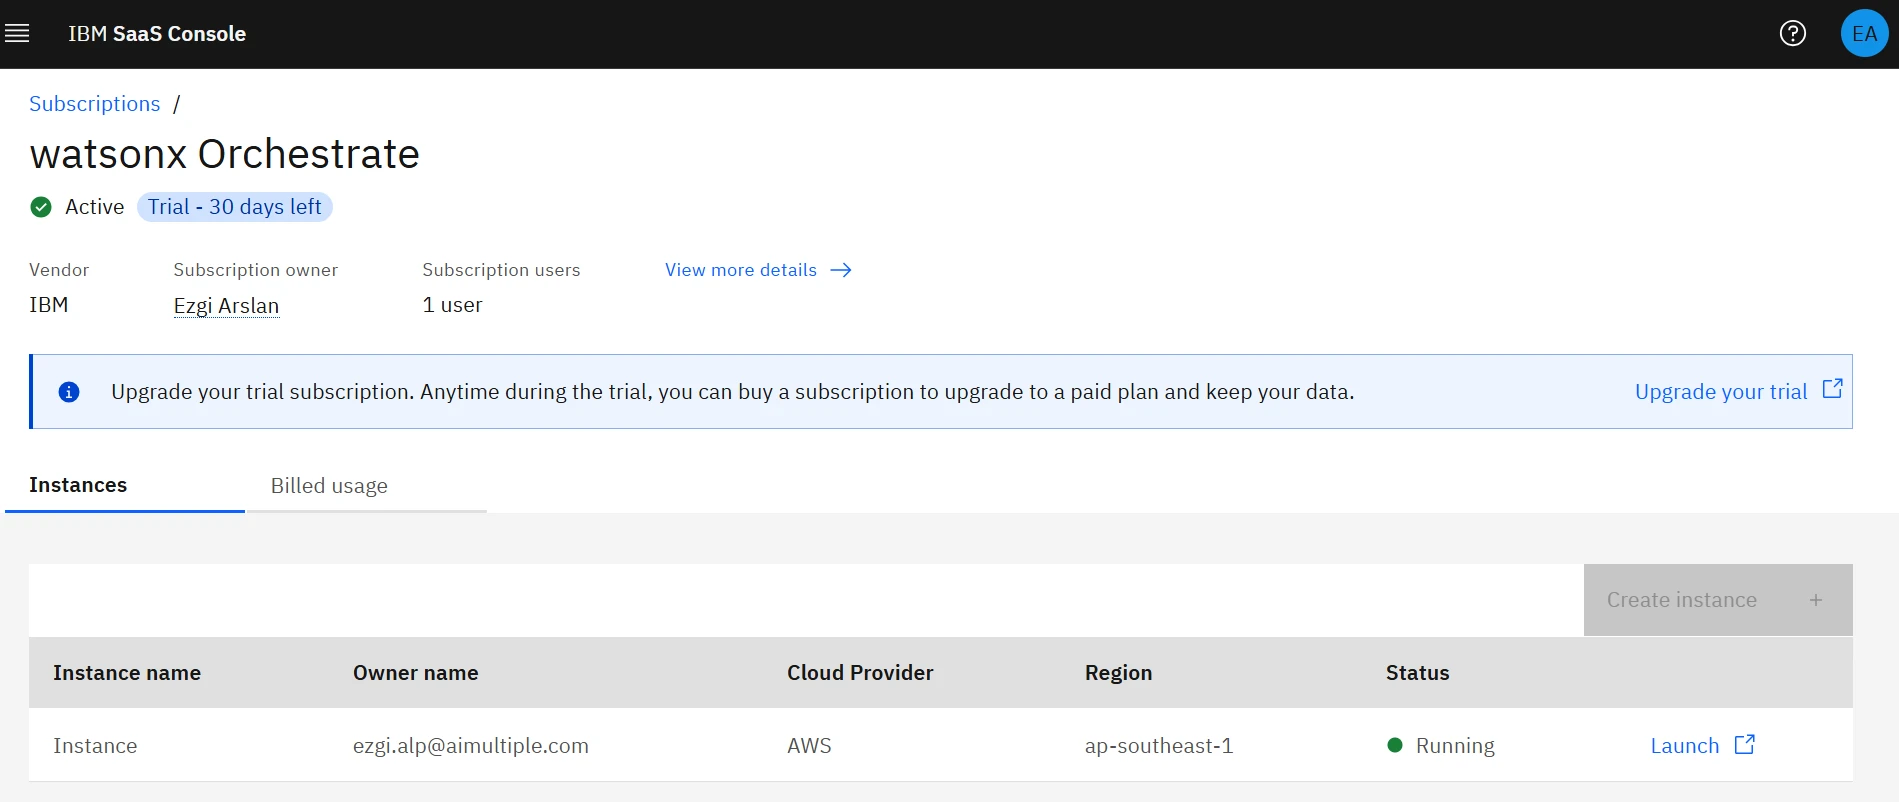Click Upgrade your trial link
This screenshot has width=1899, height=802.
1721,392
